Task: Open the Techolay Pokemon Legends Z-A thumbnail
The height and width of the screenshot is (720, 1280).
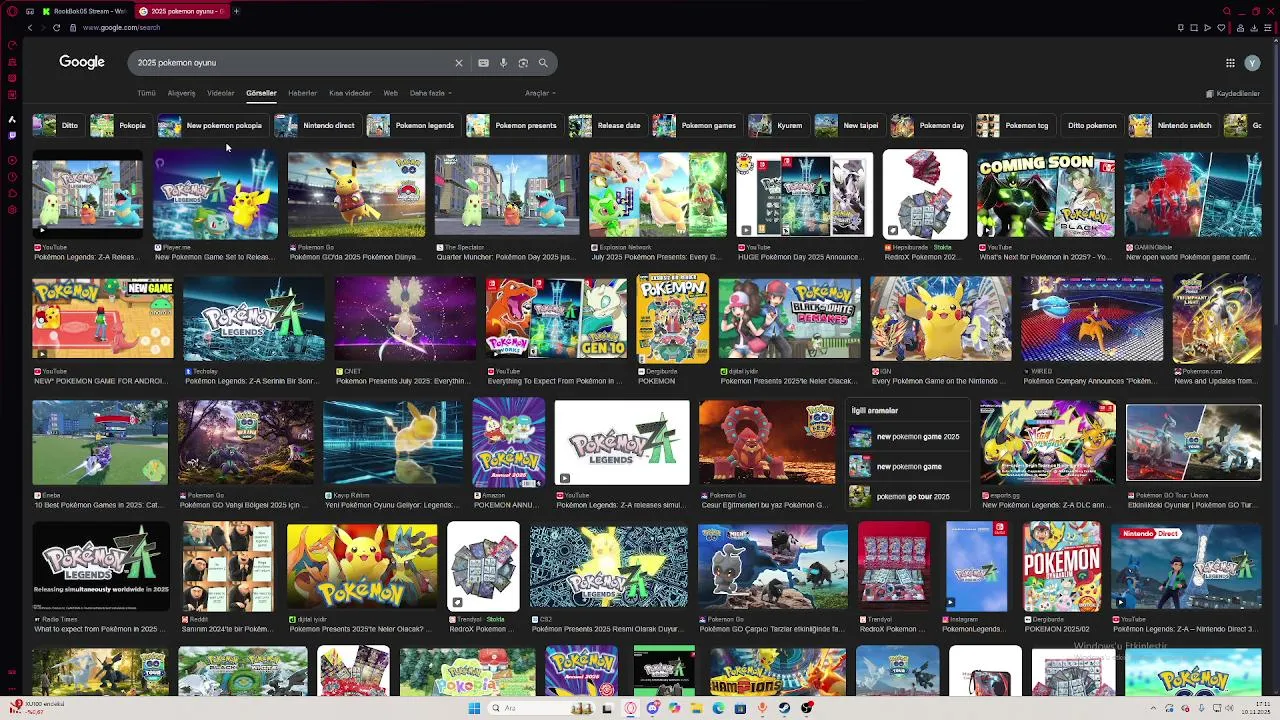Action: coord(254,319)
